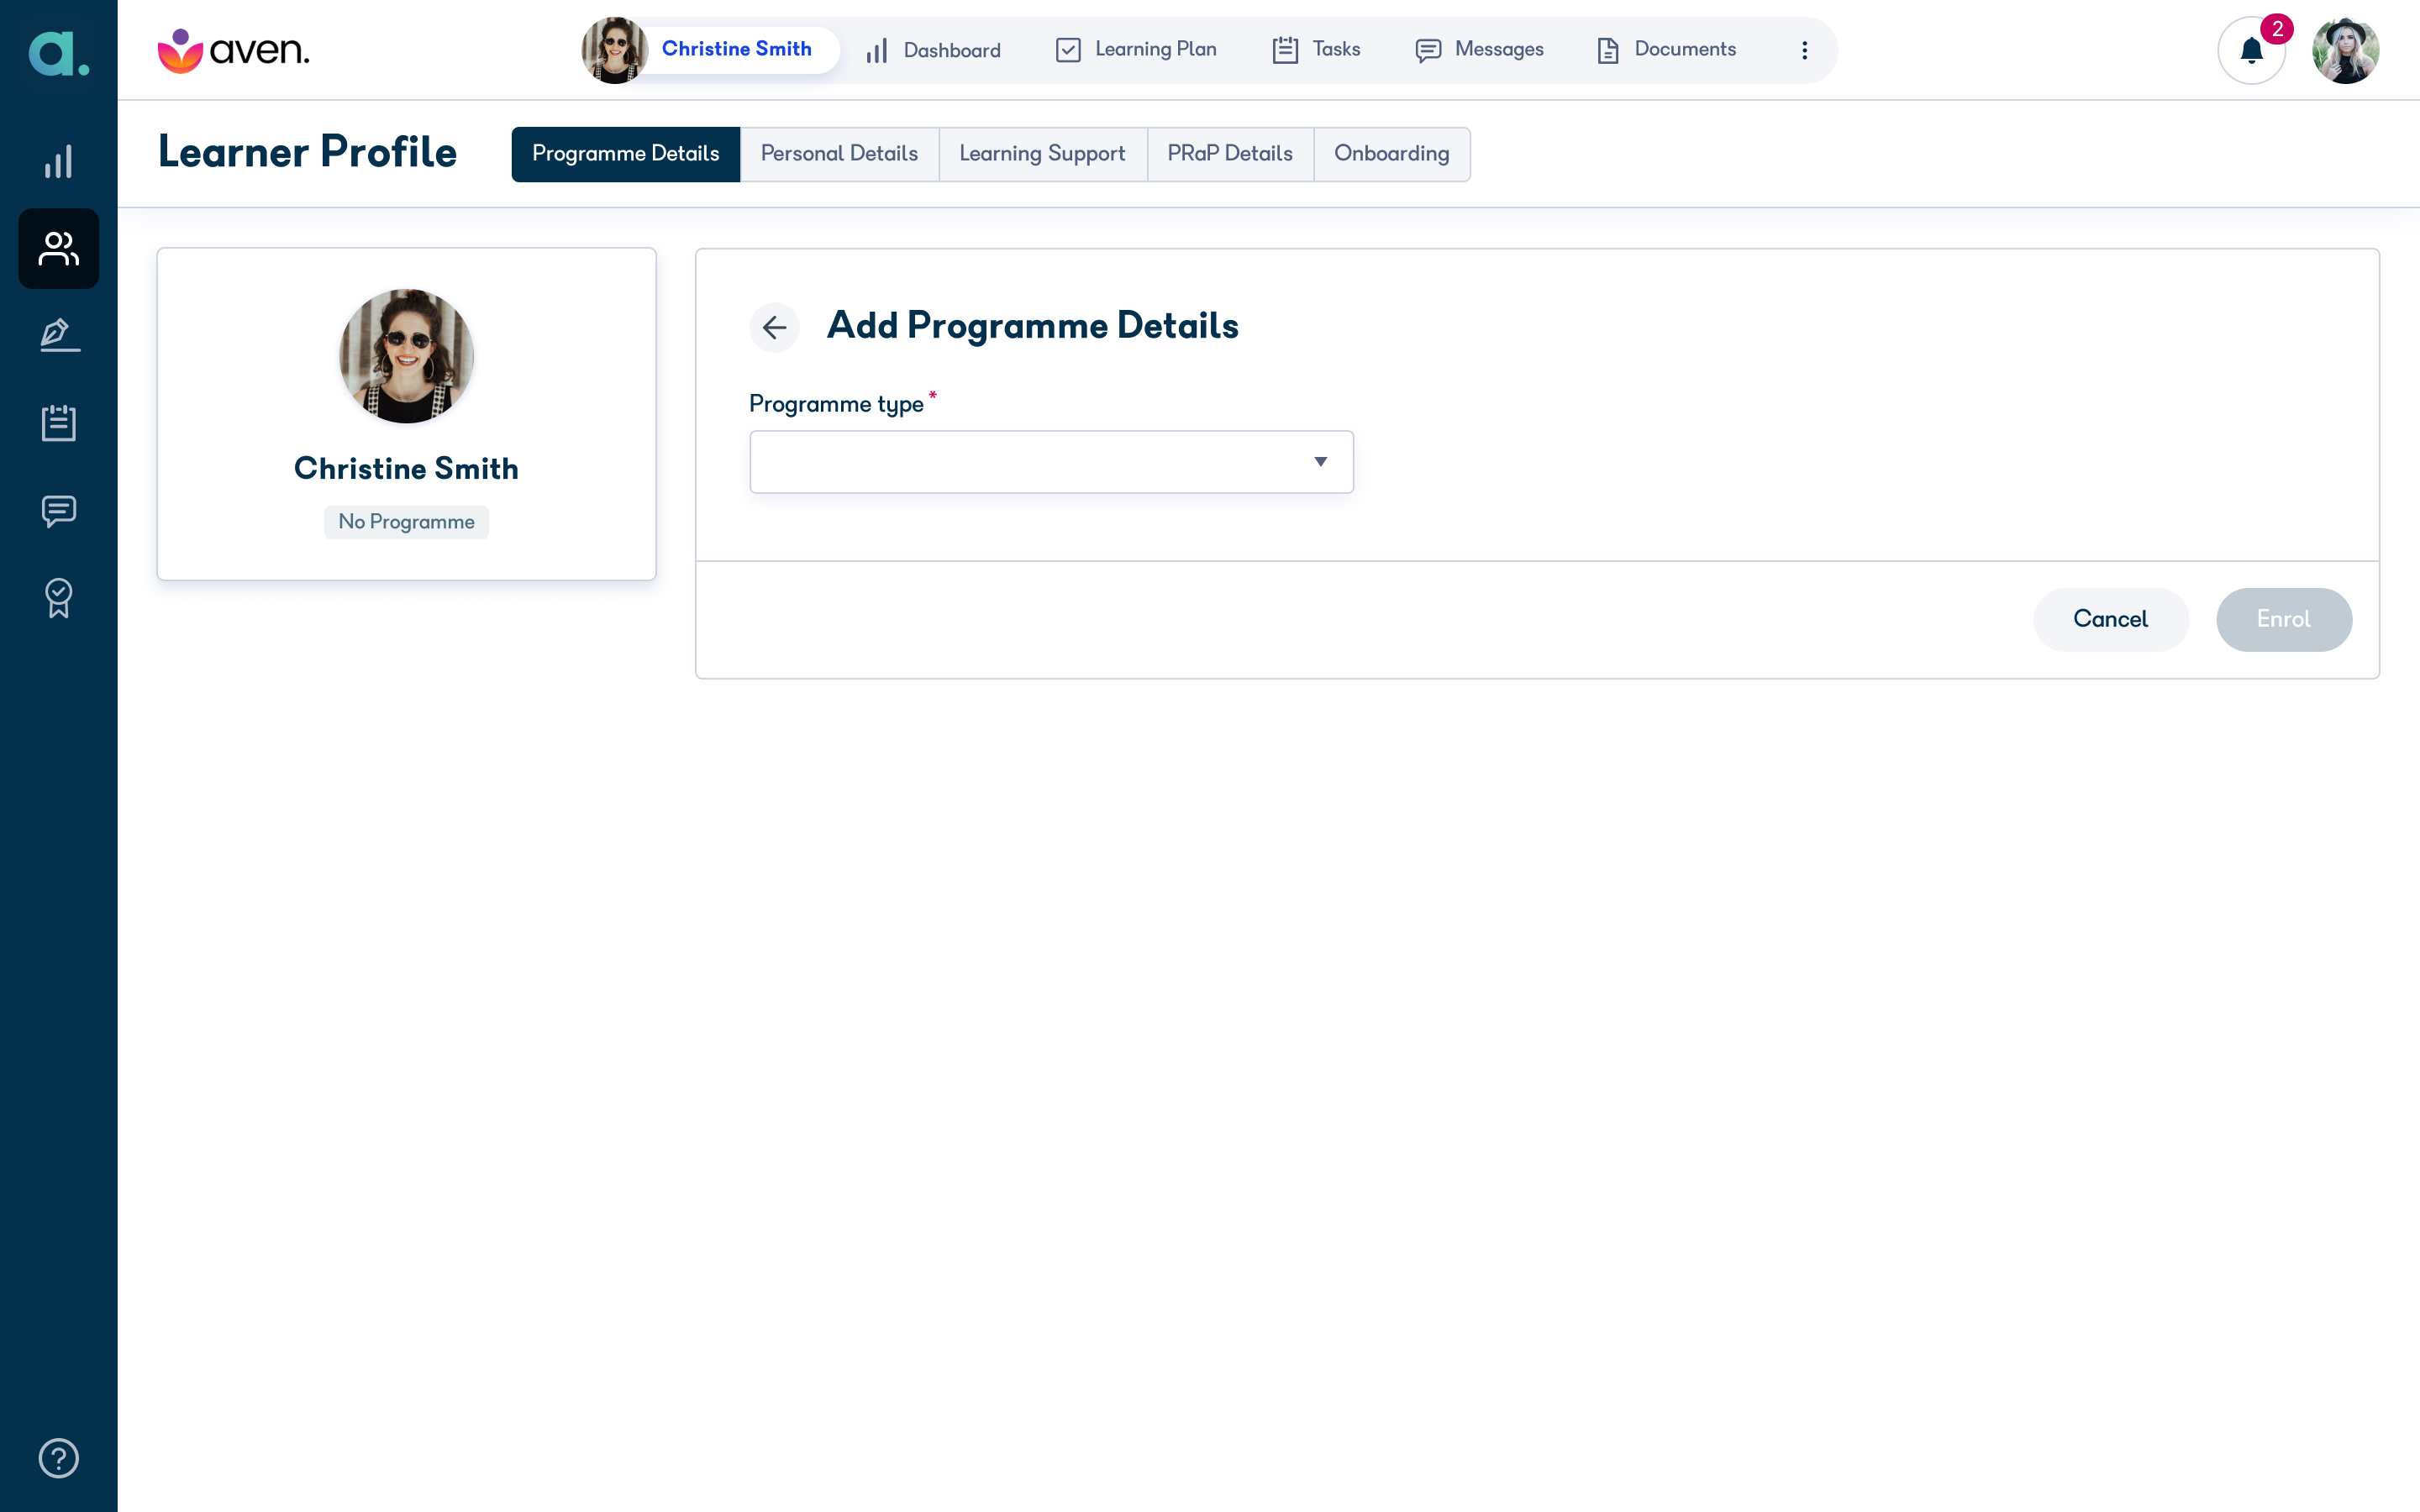This screenshot has height=1512, width=2420.
Task: Open Dashboard in the learner navigation
Action: (933, 50)
